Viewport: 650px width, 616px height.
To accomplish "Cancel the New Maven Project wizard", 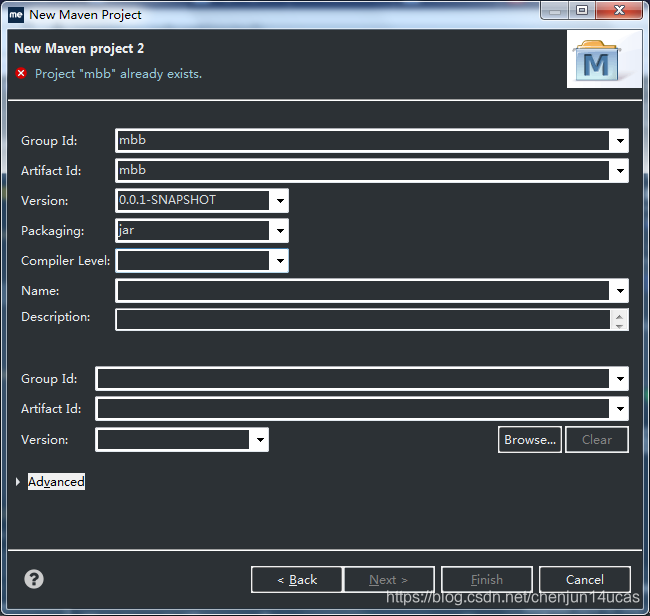I will point(585,580).
